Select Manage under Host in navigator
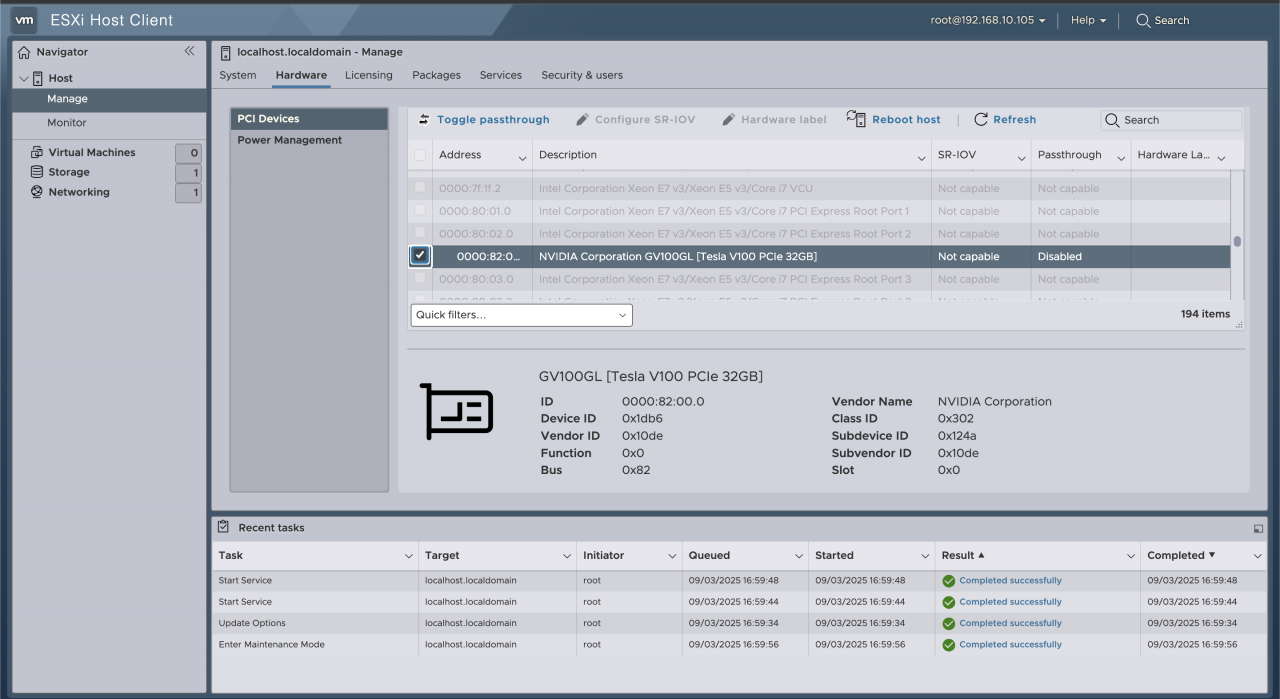The height and width of the screenshot is (699, 1280). coord(109,99)
